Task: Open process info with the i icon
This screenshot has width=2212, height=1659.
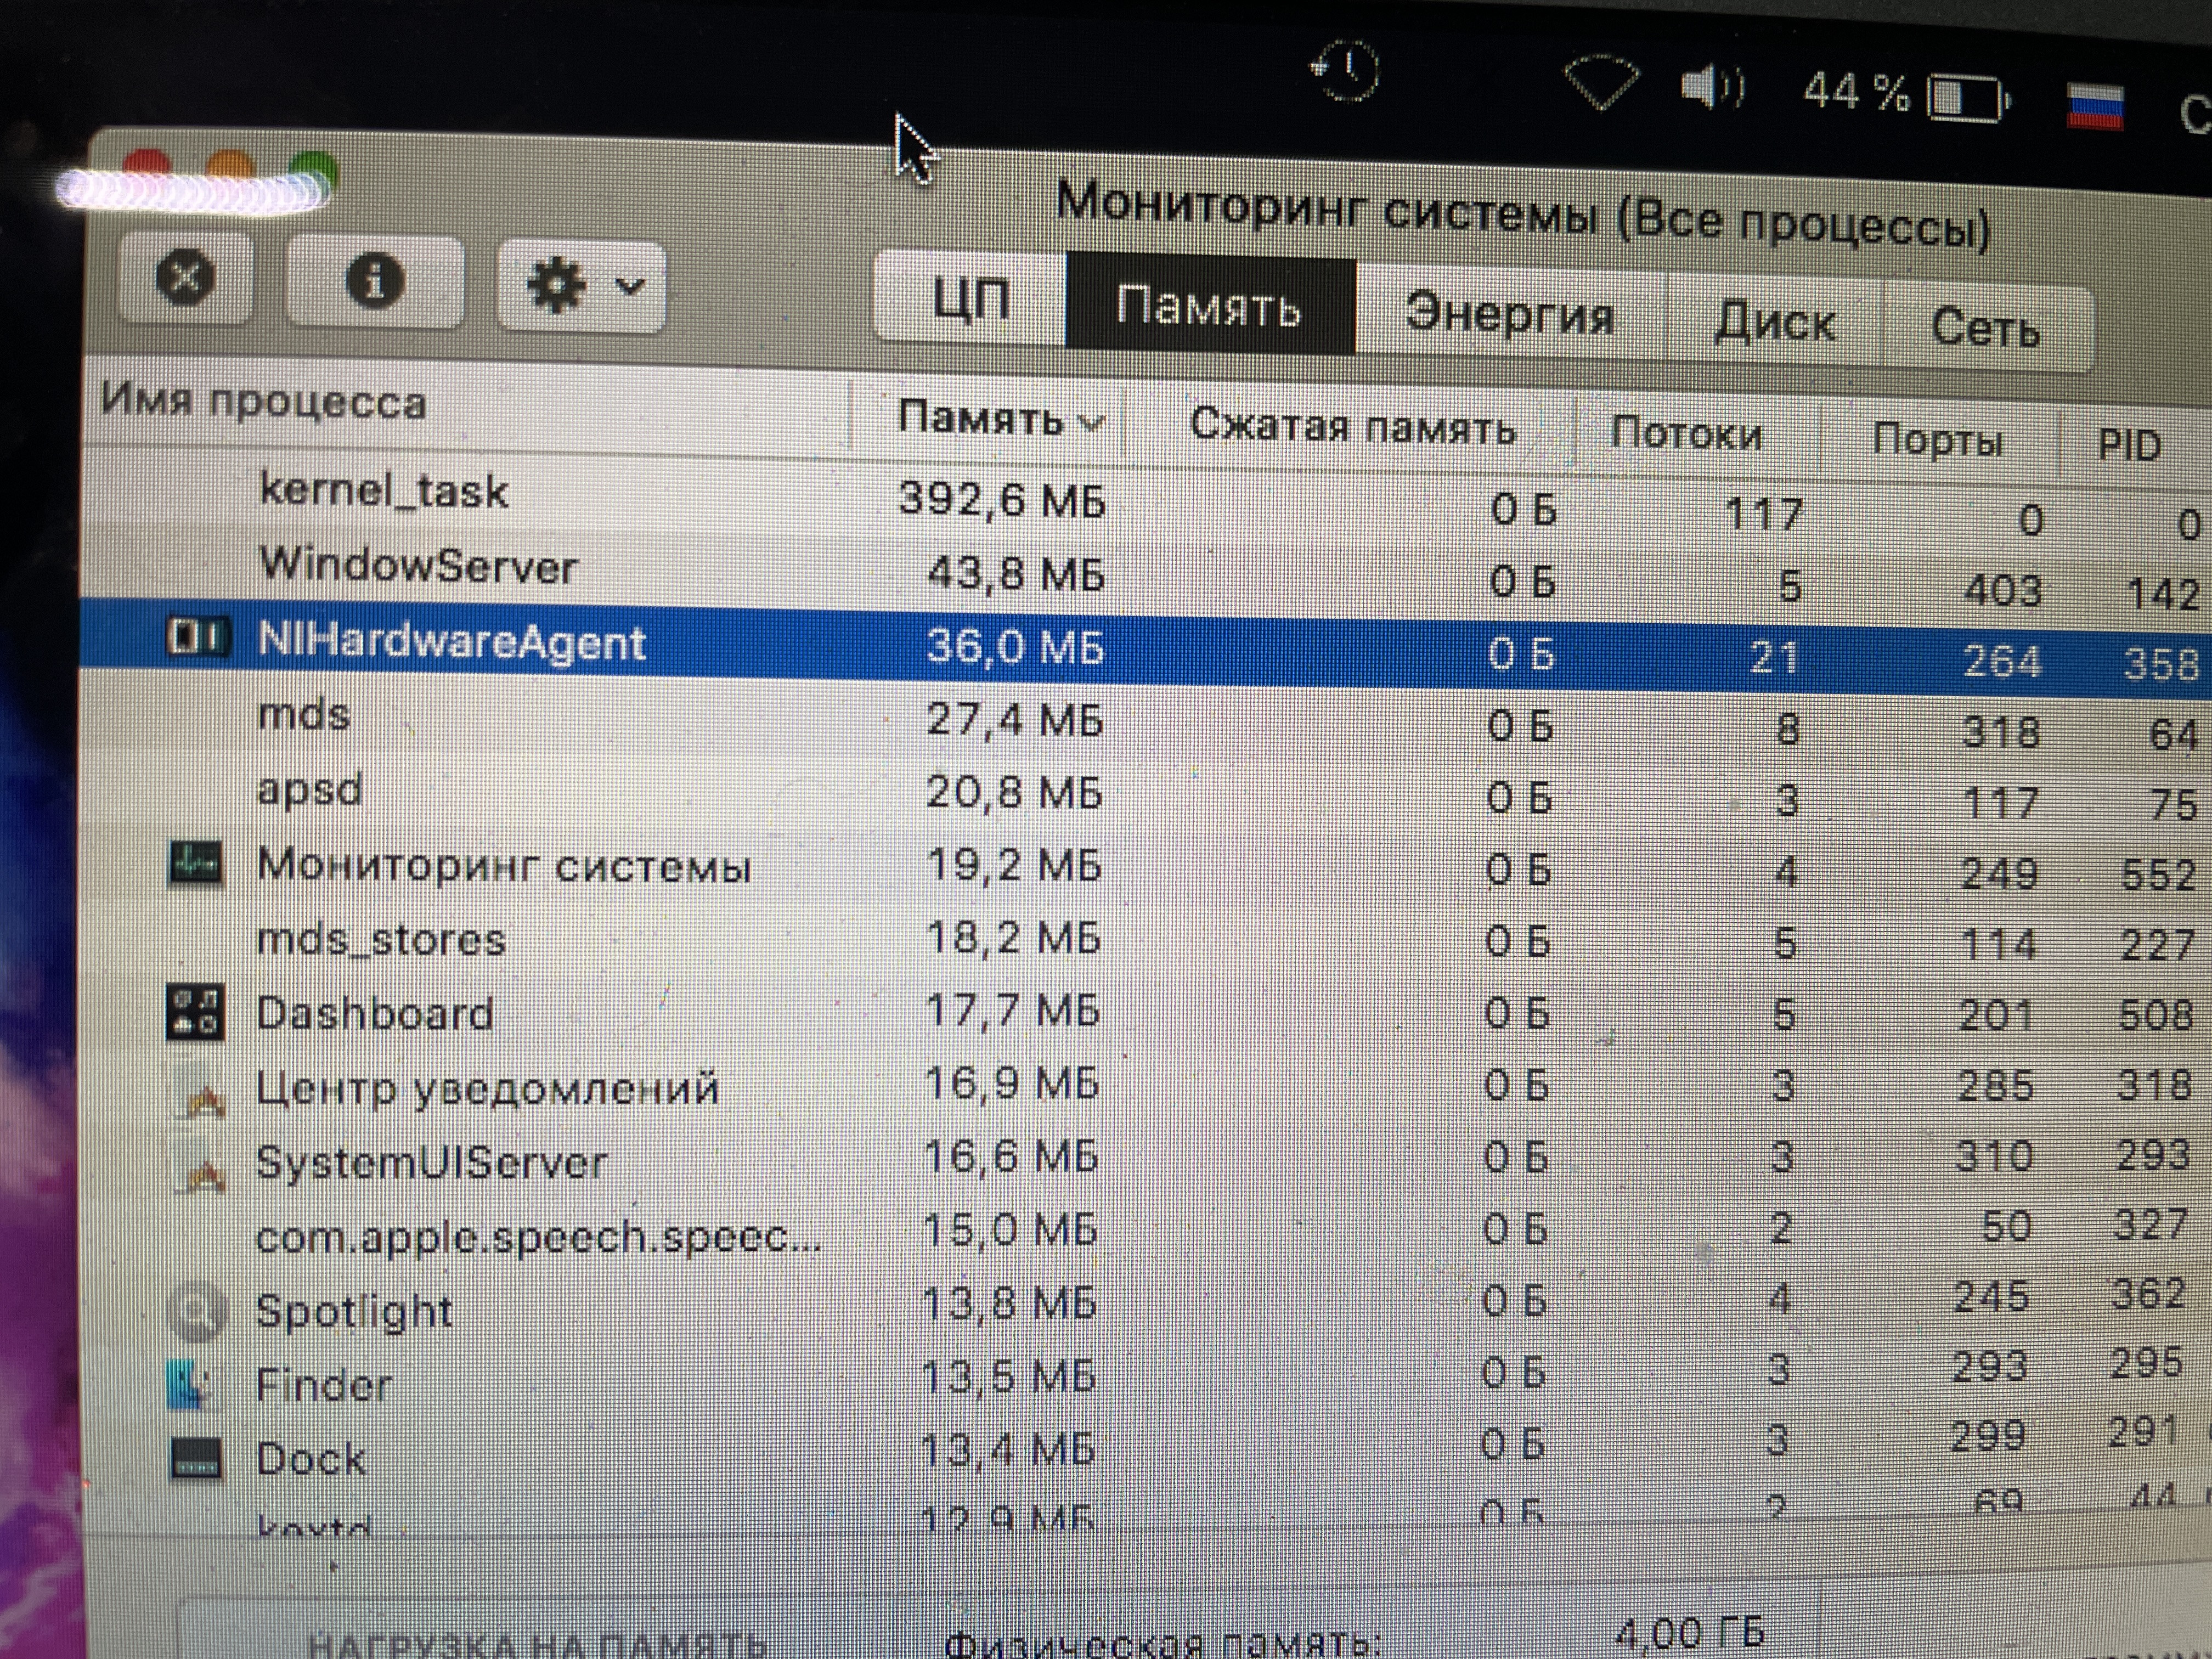Action: pos(375,280)
